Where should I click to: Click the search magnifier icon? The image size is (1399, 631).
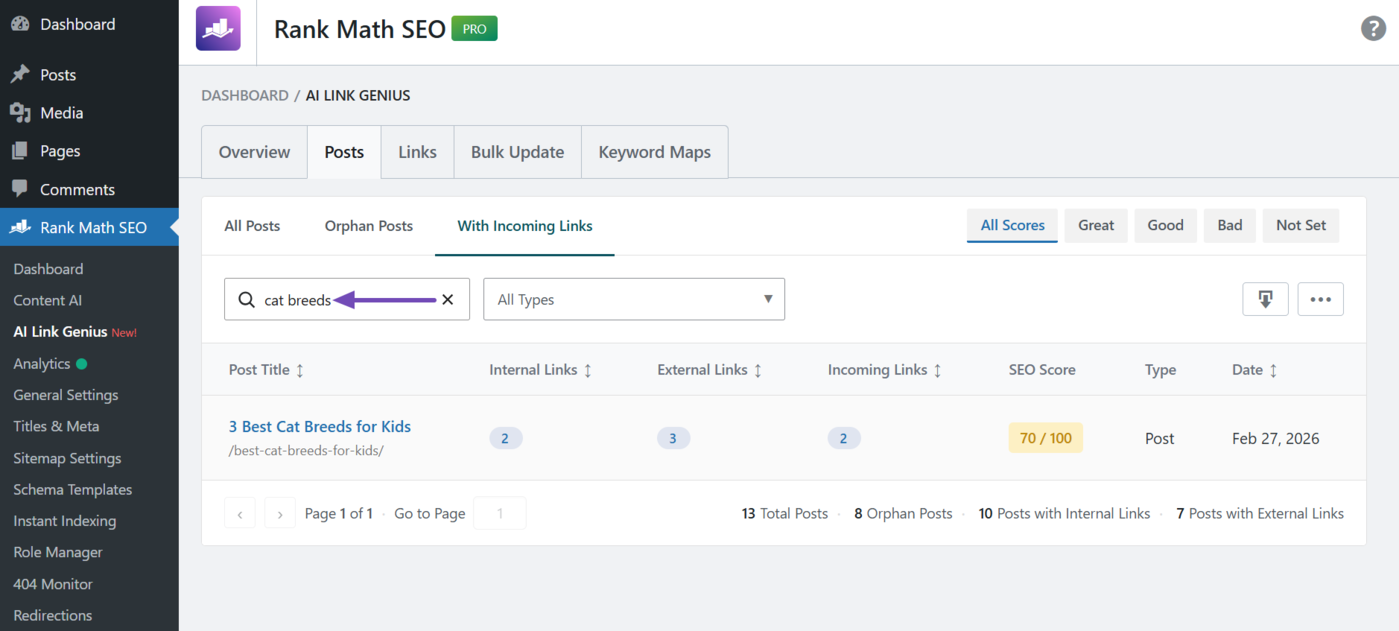[x=246, y=300]
